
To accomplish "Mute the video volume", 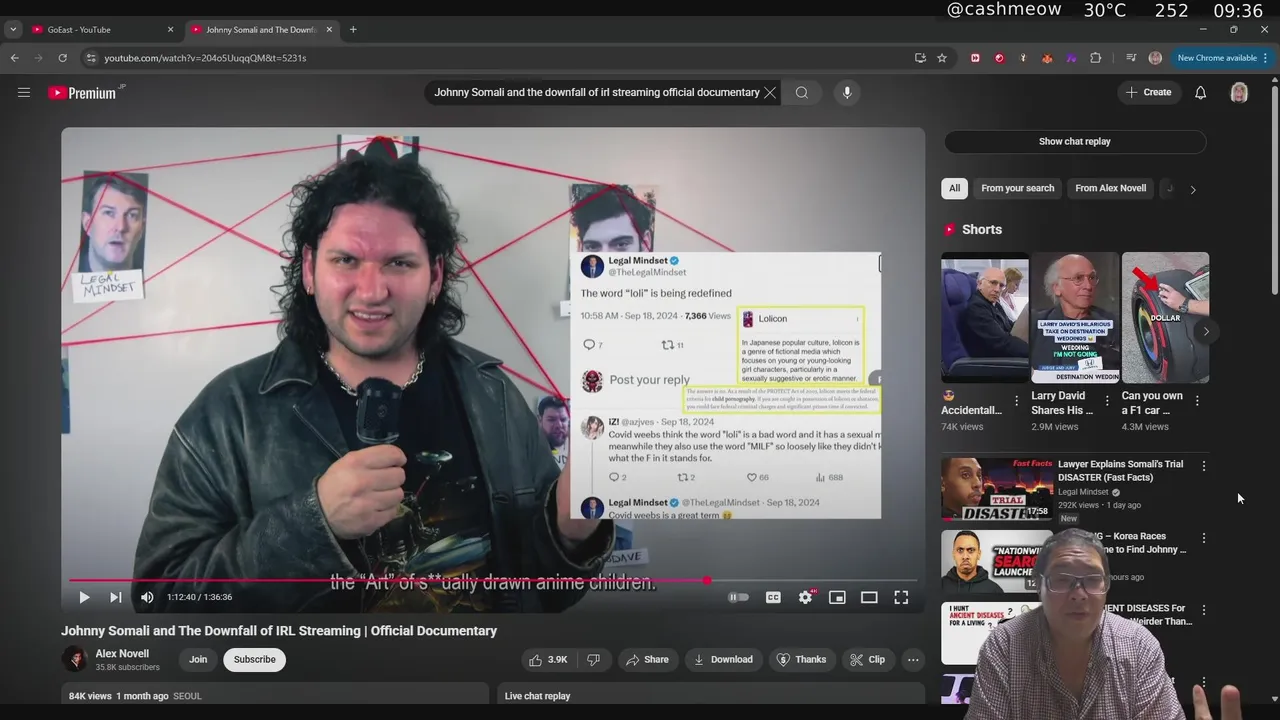I will [147, 597].
